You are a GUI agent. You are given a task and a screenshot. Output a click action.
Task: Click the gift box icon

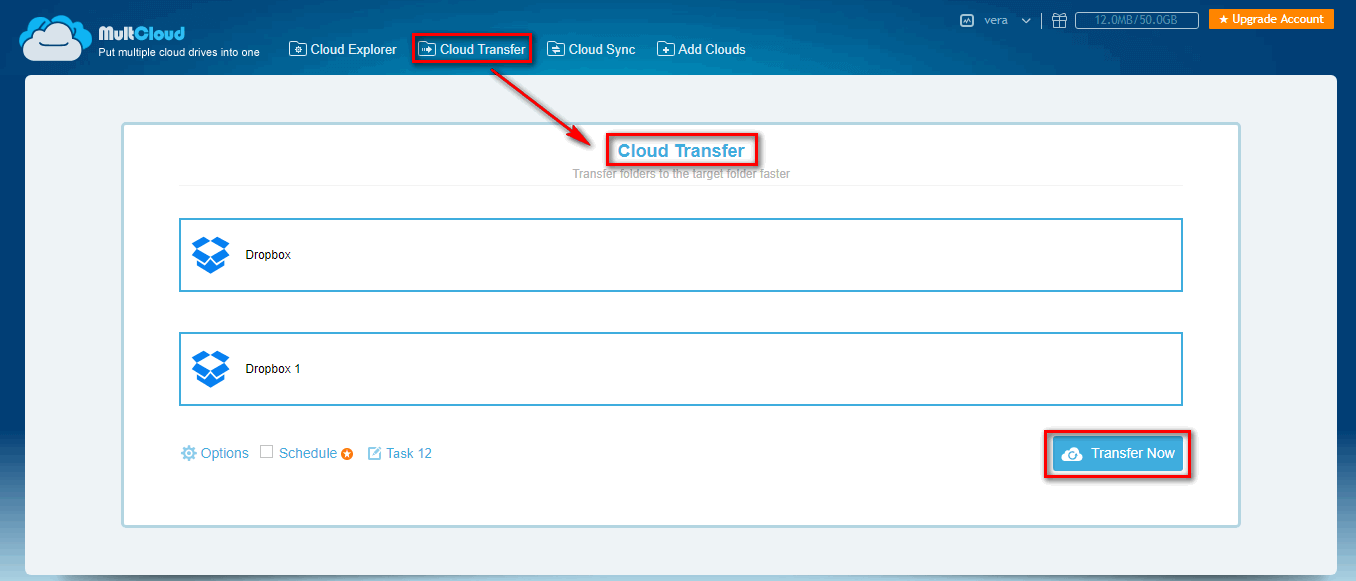click(1059, 20)
